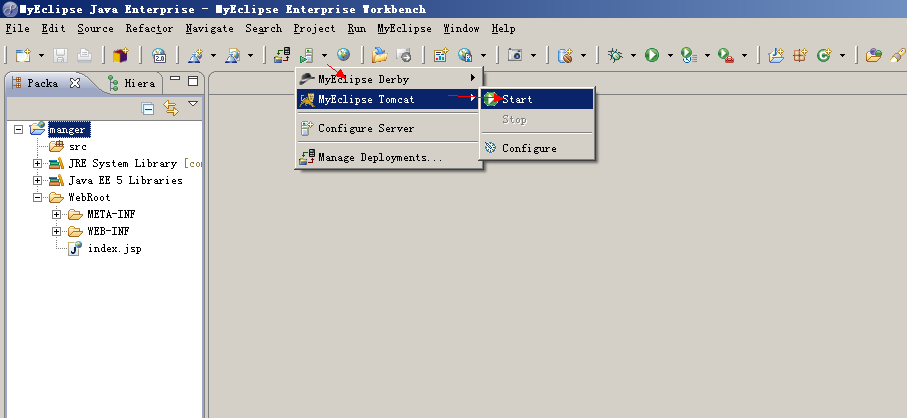Open the Refactor menu
907x418 pixels.
[149, 28]
